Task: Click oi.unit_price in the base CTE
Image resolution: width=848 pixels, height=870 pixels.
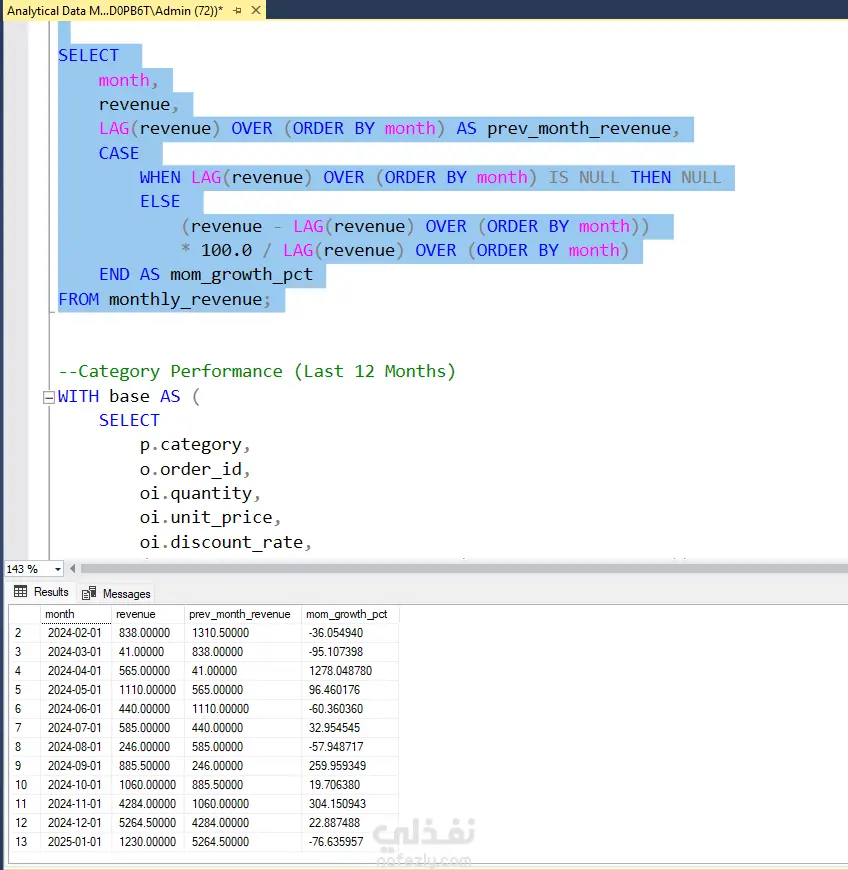Action: (x=206, y=518)
